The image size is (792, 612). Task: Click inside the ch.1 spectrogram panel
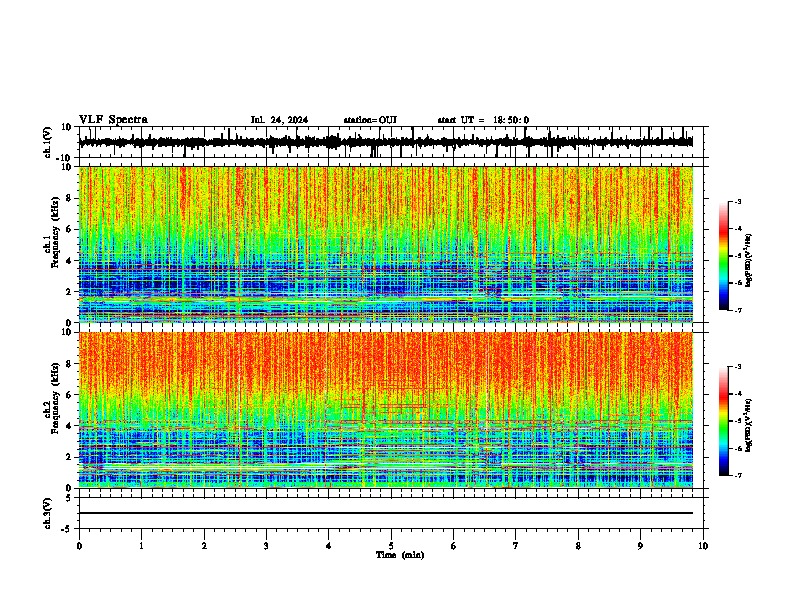click(x=386, y=244)
